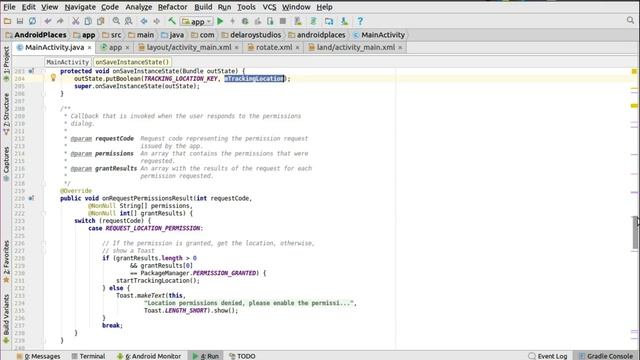Click the Synchronize toolbar icon
This screenshot has height=360, width=640.
(x=32, y=21)
